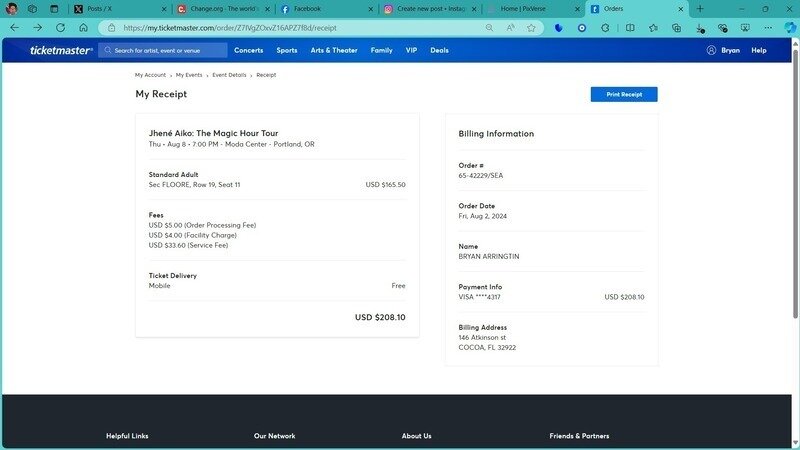Screen dimensions: 800x450
Task: Click the artist, event or venue search field
Action: click(163, 50)
